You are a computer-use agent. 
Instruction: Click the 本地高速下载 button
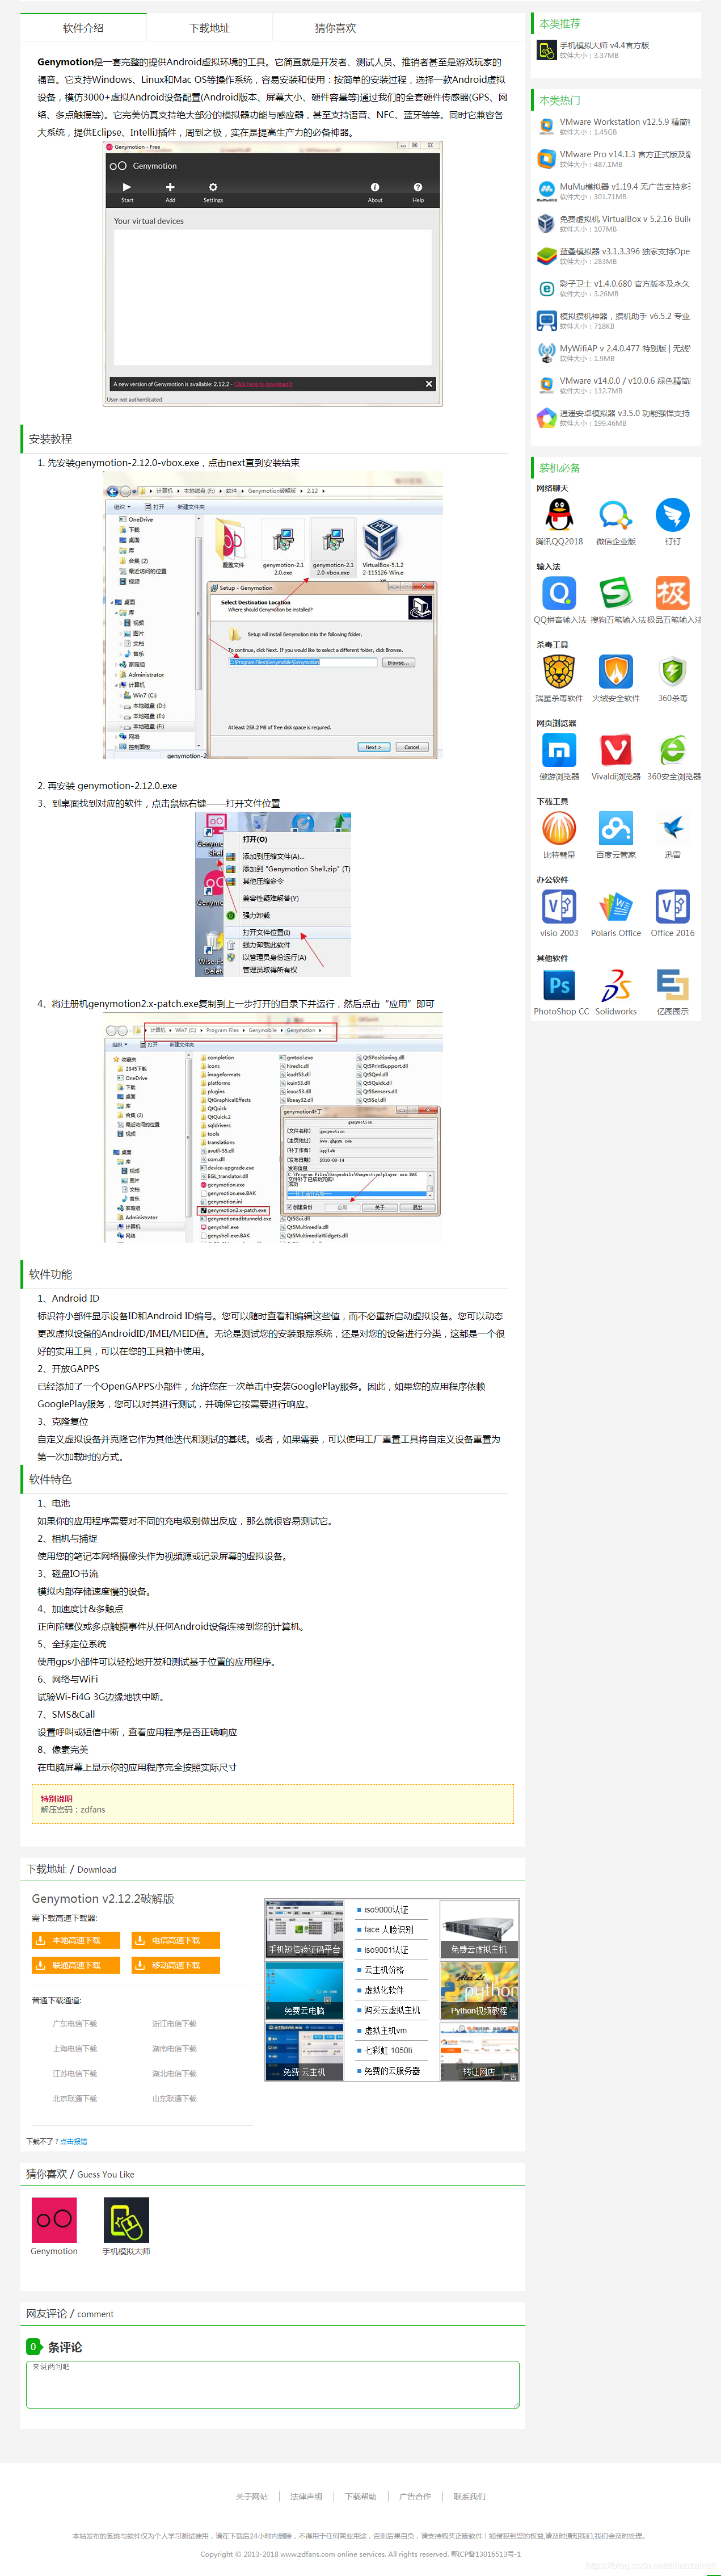(76, 1940)
